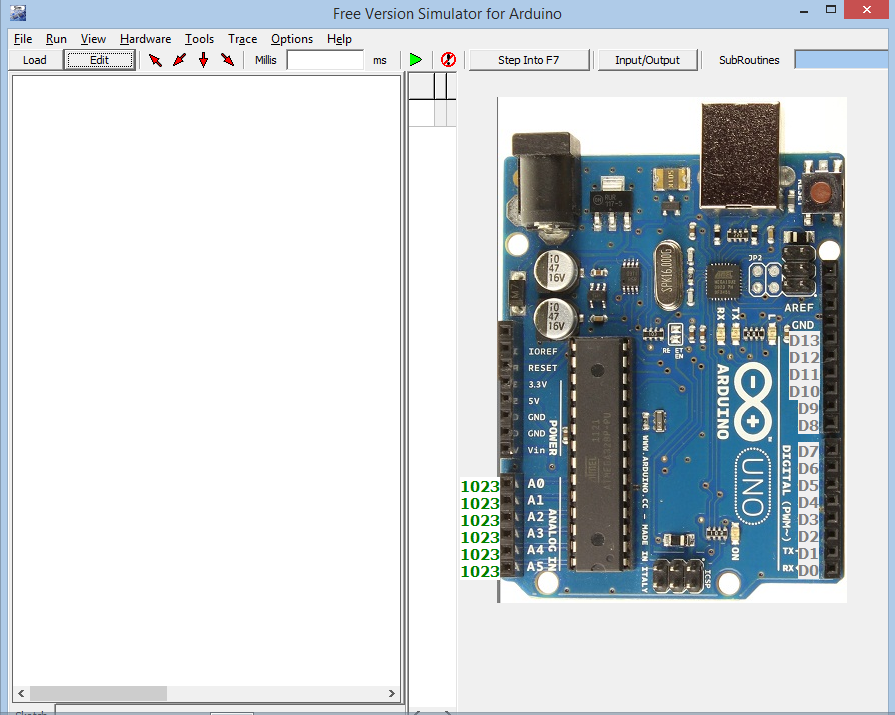The image size is (895, 715).
Task: Click the down-left red arrow icon
Action: (179, 60)
